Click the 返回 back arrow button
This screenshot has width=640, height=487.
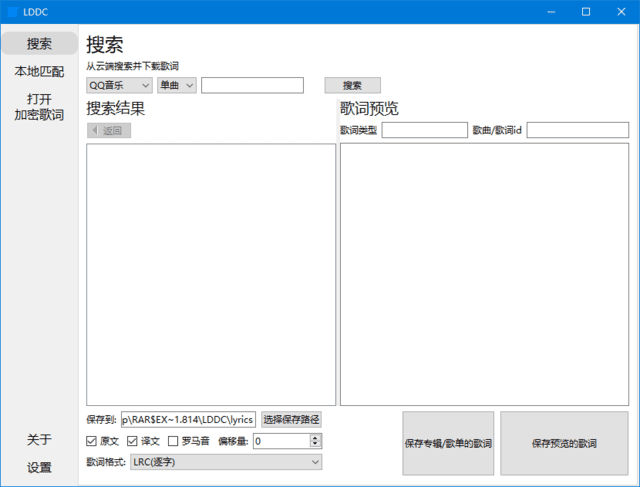109,130
